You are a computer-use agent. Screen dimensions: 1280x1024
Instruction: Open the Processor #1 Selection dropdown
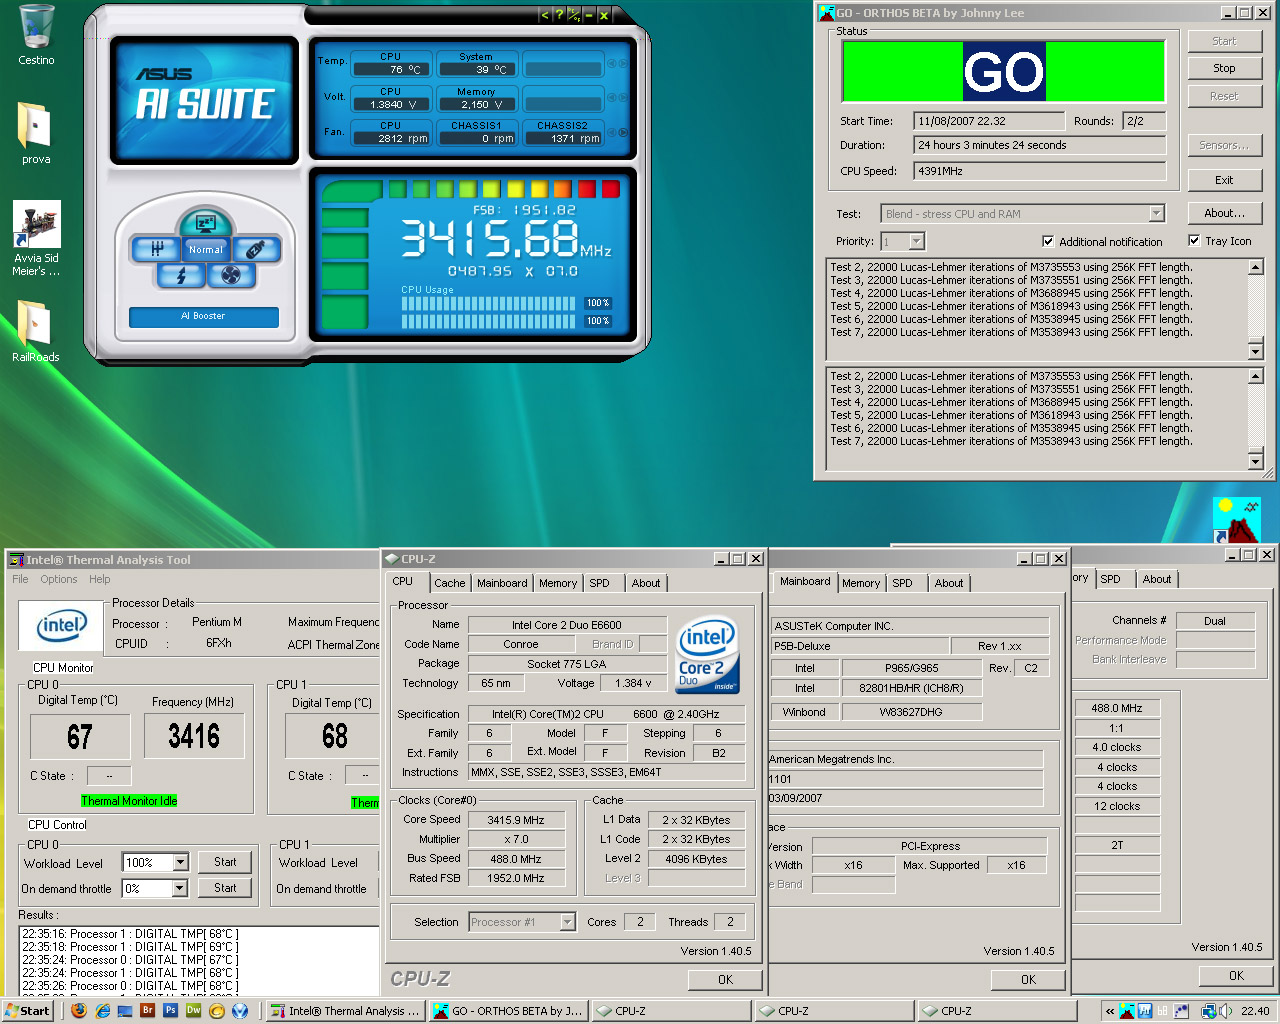click(568, 922)
